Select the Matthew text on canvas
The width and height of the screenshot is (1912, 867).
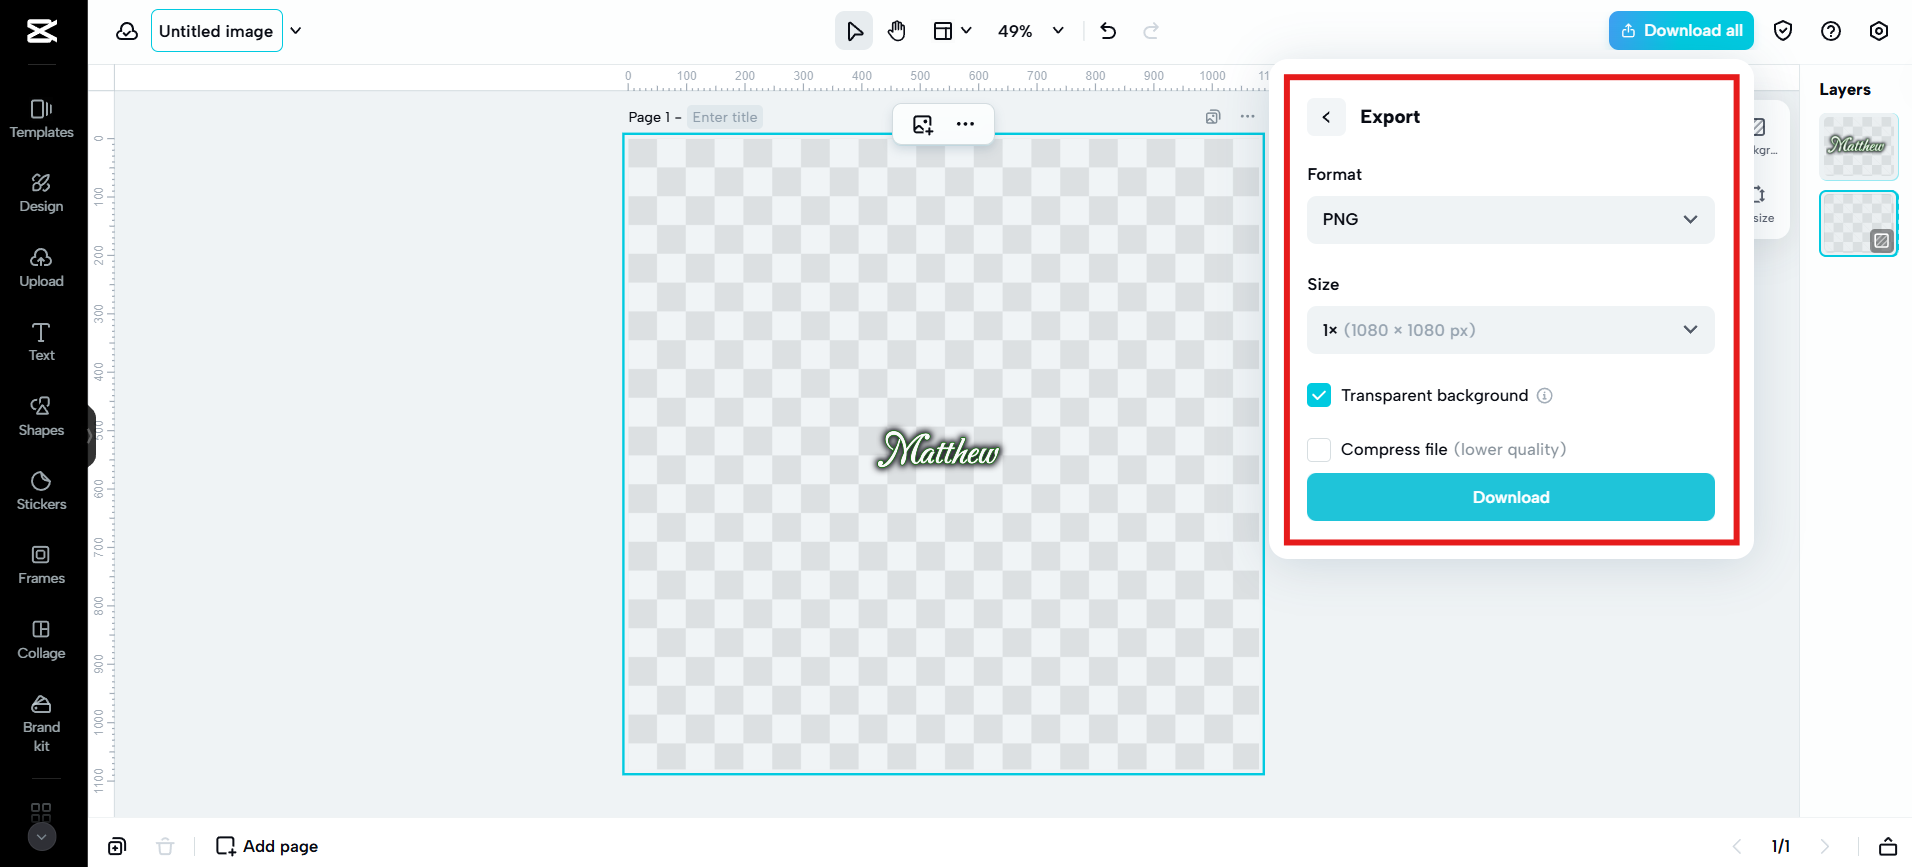tap(938, 451)
